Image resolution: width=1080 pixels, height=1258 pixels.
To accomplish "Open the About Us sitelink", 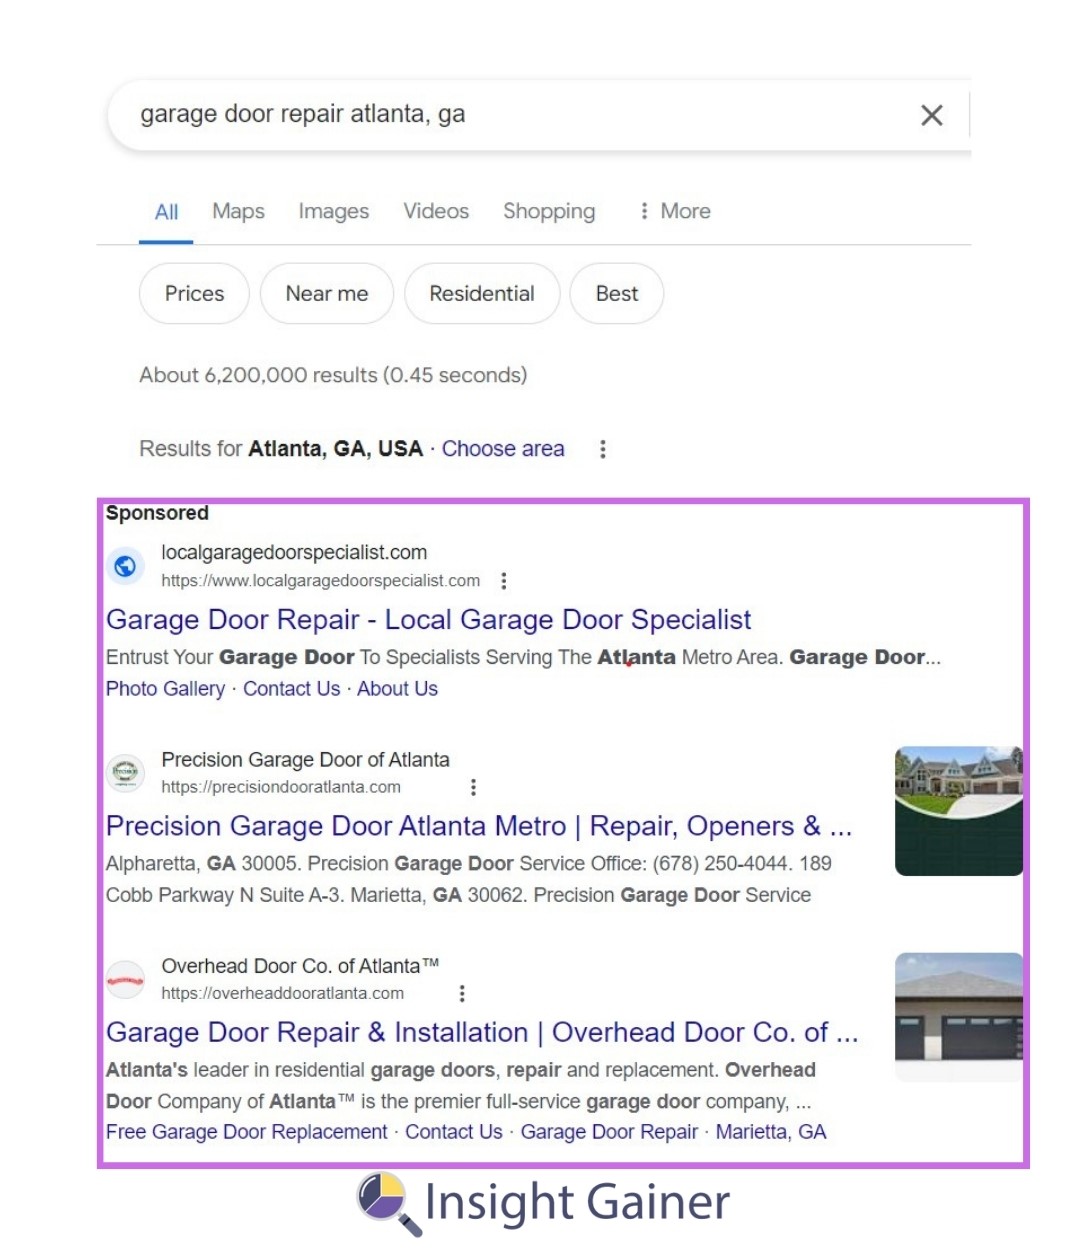I will tap(397, 689).
